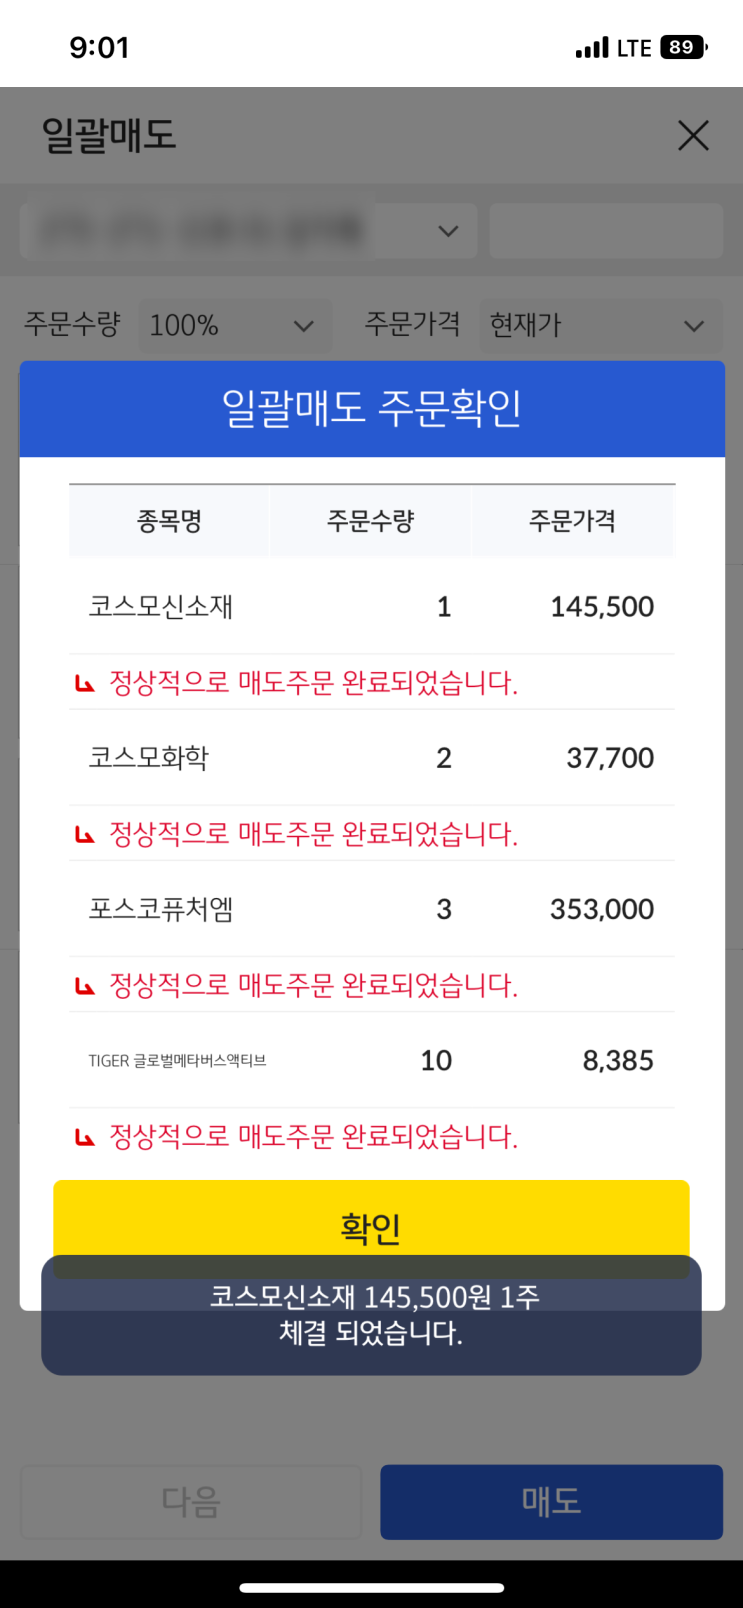743x1608 pixels.
Task: Tap the blue 매도 button
Action: pyautogui.click(x=551, y=1501)
